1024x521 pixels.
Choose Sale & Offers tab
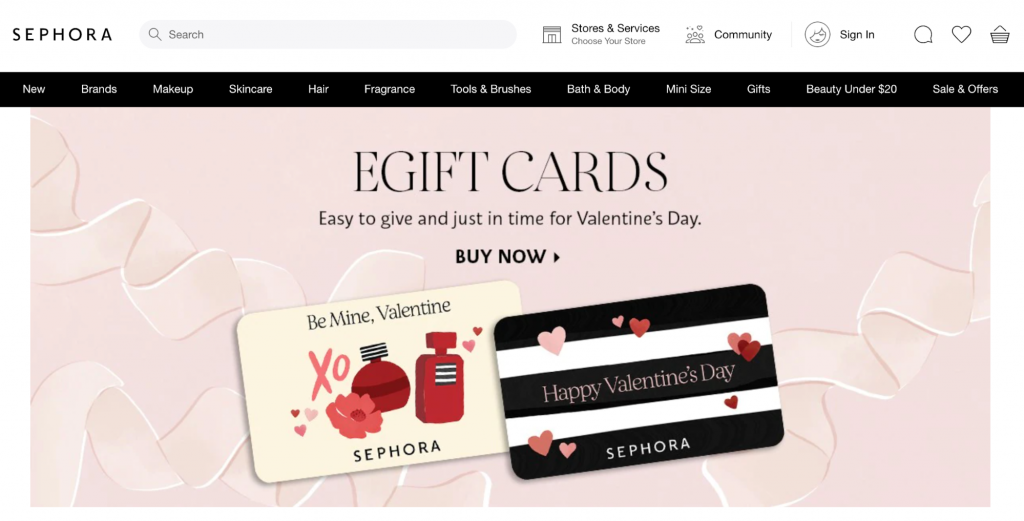(965, 89)
